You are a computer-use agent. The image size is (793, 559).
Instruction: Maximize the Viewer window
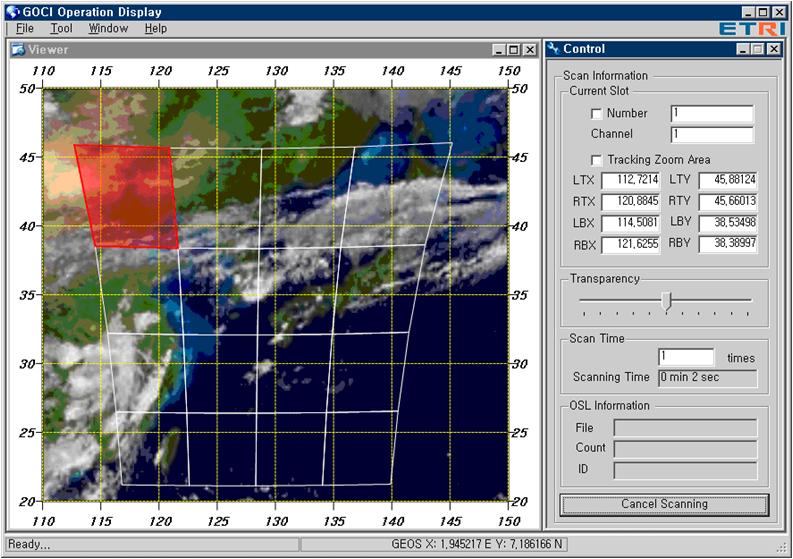514,50
